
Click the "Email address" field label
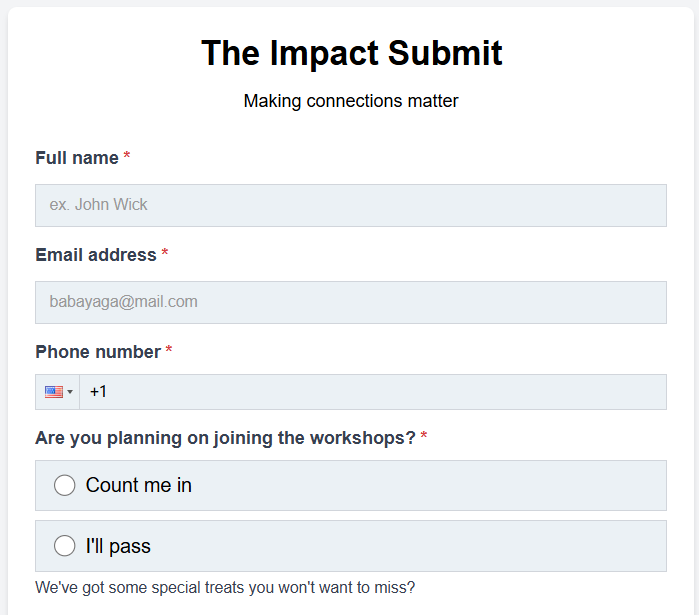pos(96,255)
